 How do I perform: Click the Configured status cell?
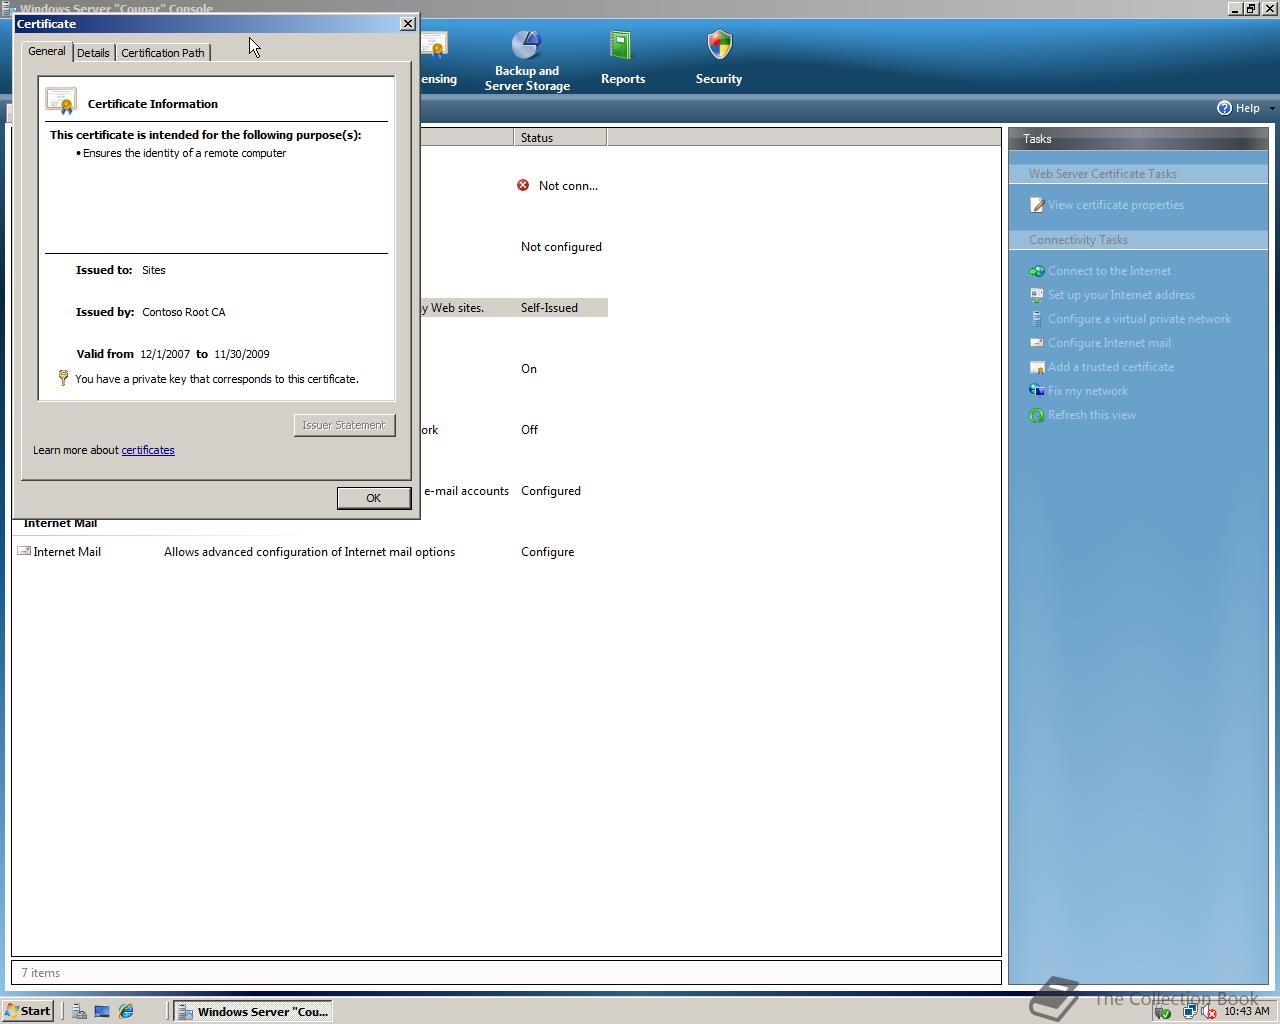tap(551, 491)
